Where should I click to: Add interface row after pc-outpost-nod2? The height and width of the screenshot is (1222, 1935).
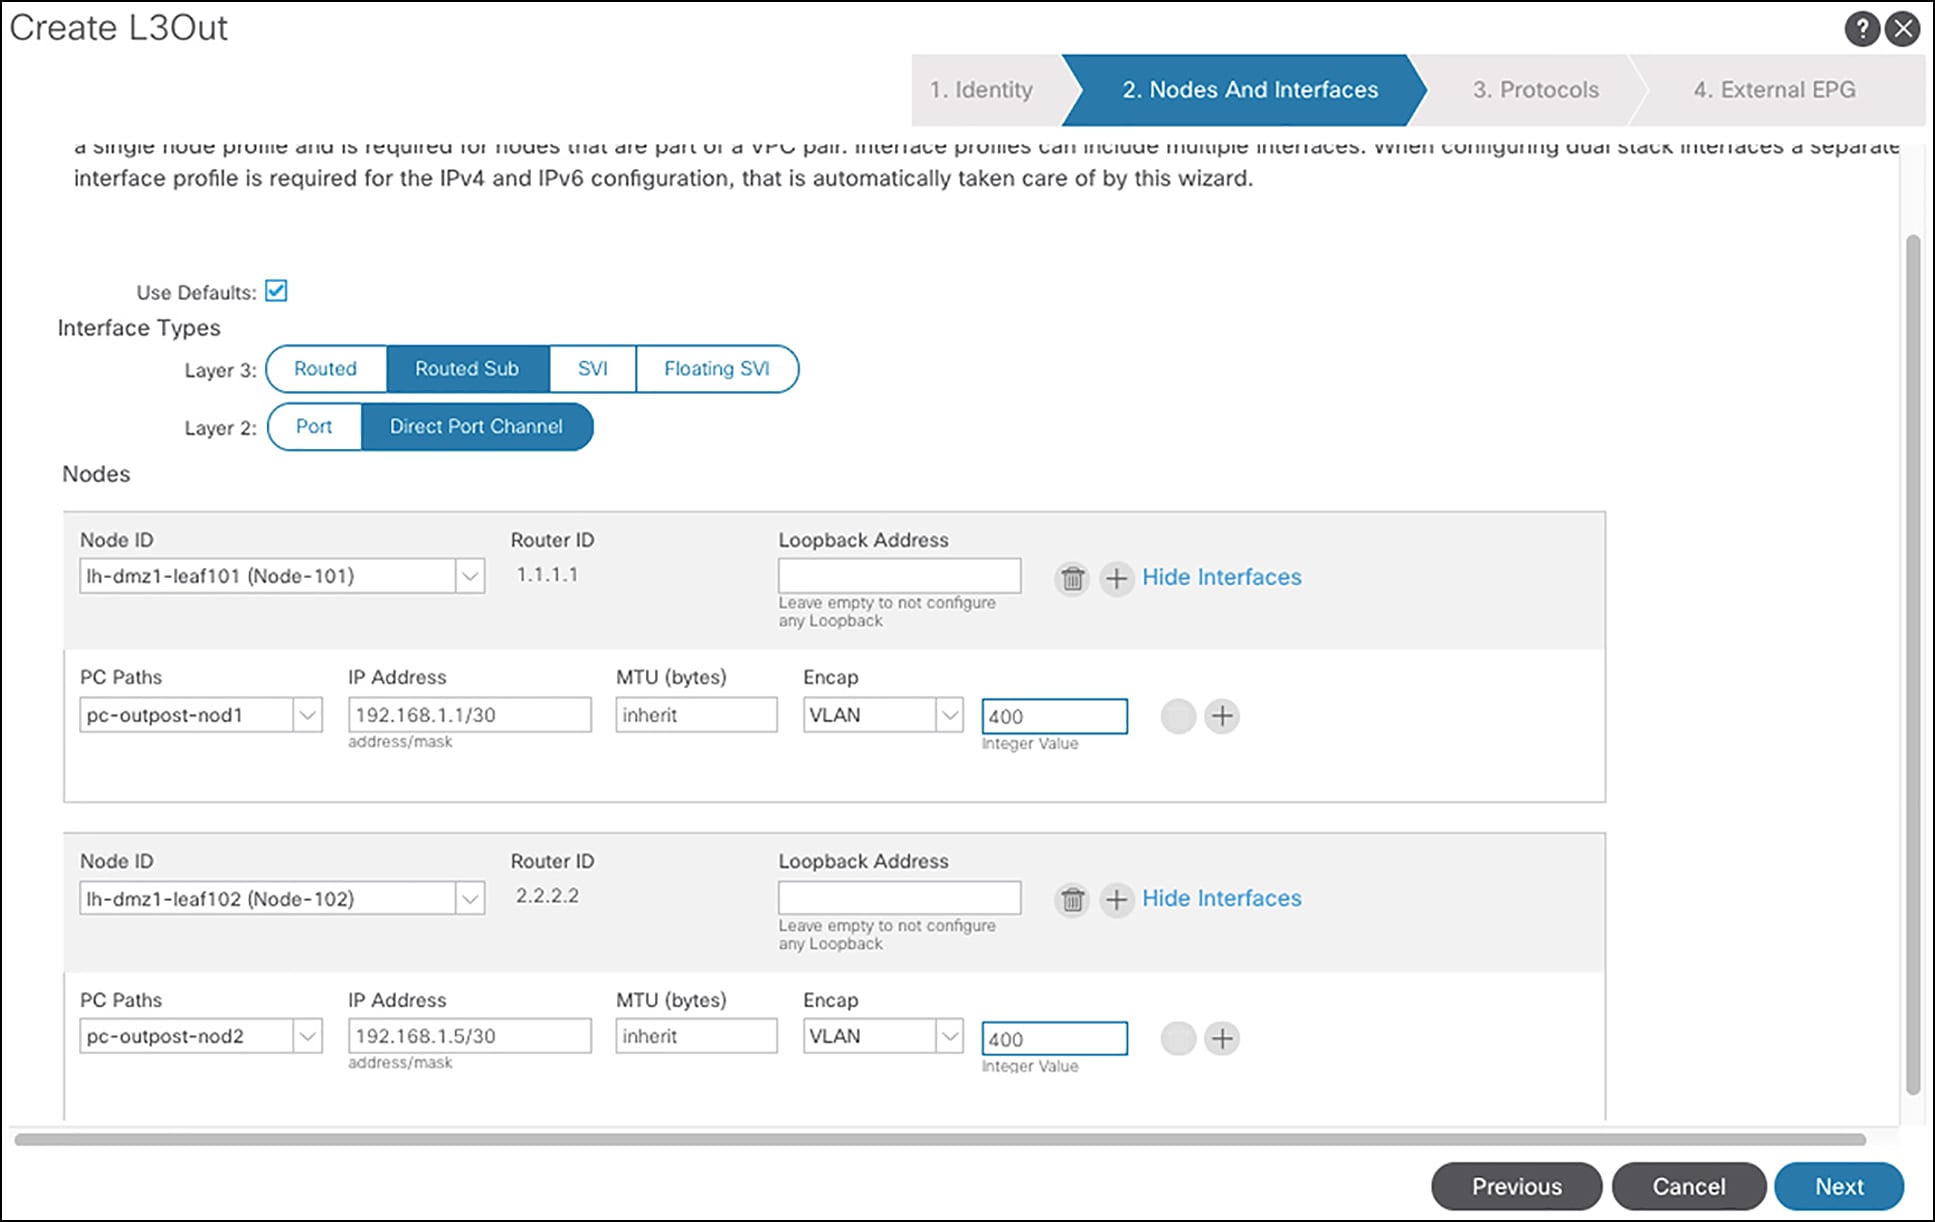click(x=1221, y=1038)
